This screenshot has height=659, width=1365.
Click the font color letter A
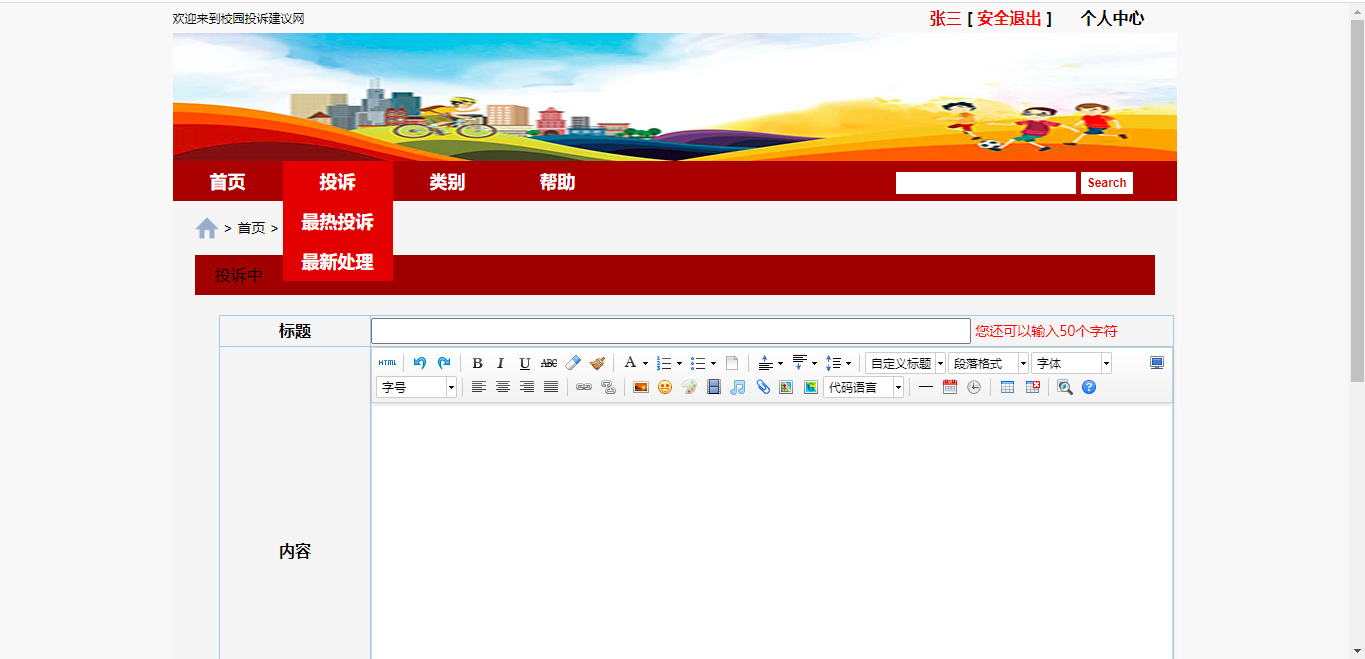tap(630, 363)
